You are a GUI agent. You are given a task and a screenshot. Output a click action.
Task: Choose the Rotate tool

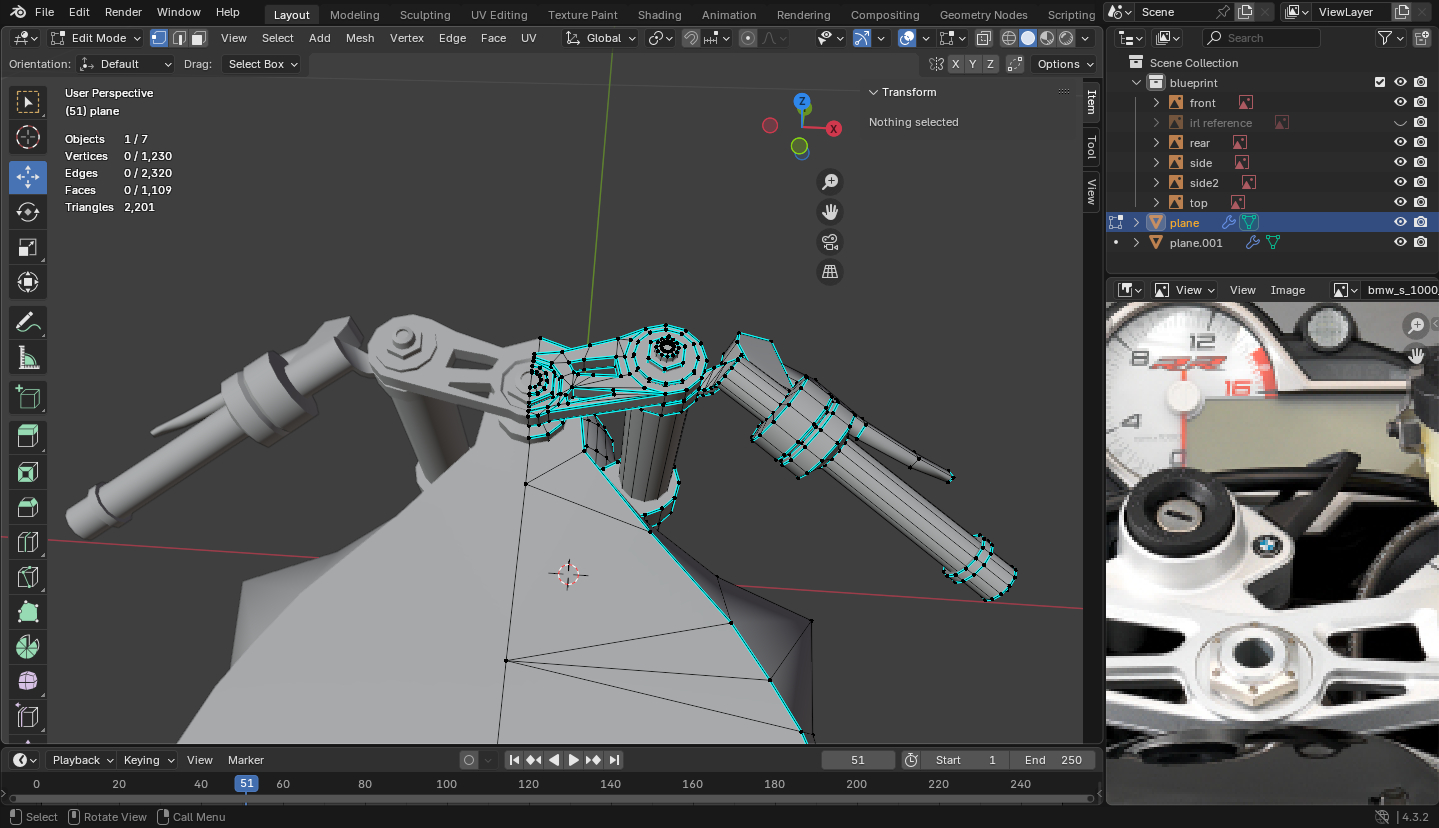[28, 212]
